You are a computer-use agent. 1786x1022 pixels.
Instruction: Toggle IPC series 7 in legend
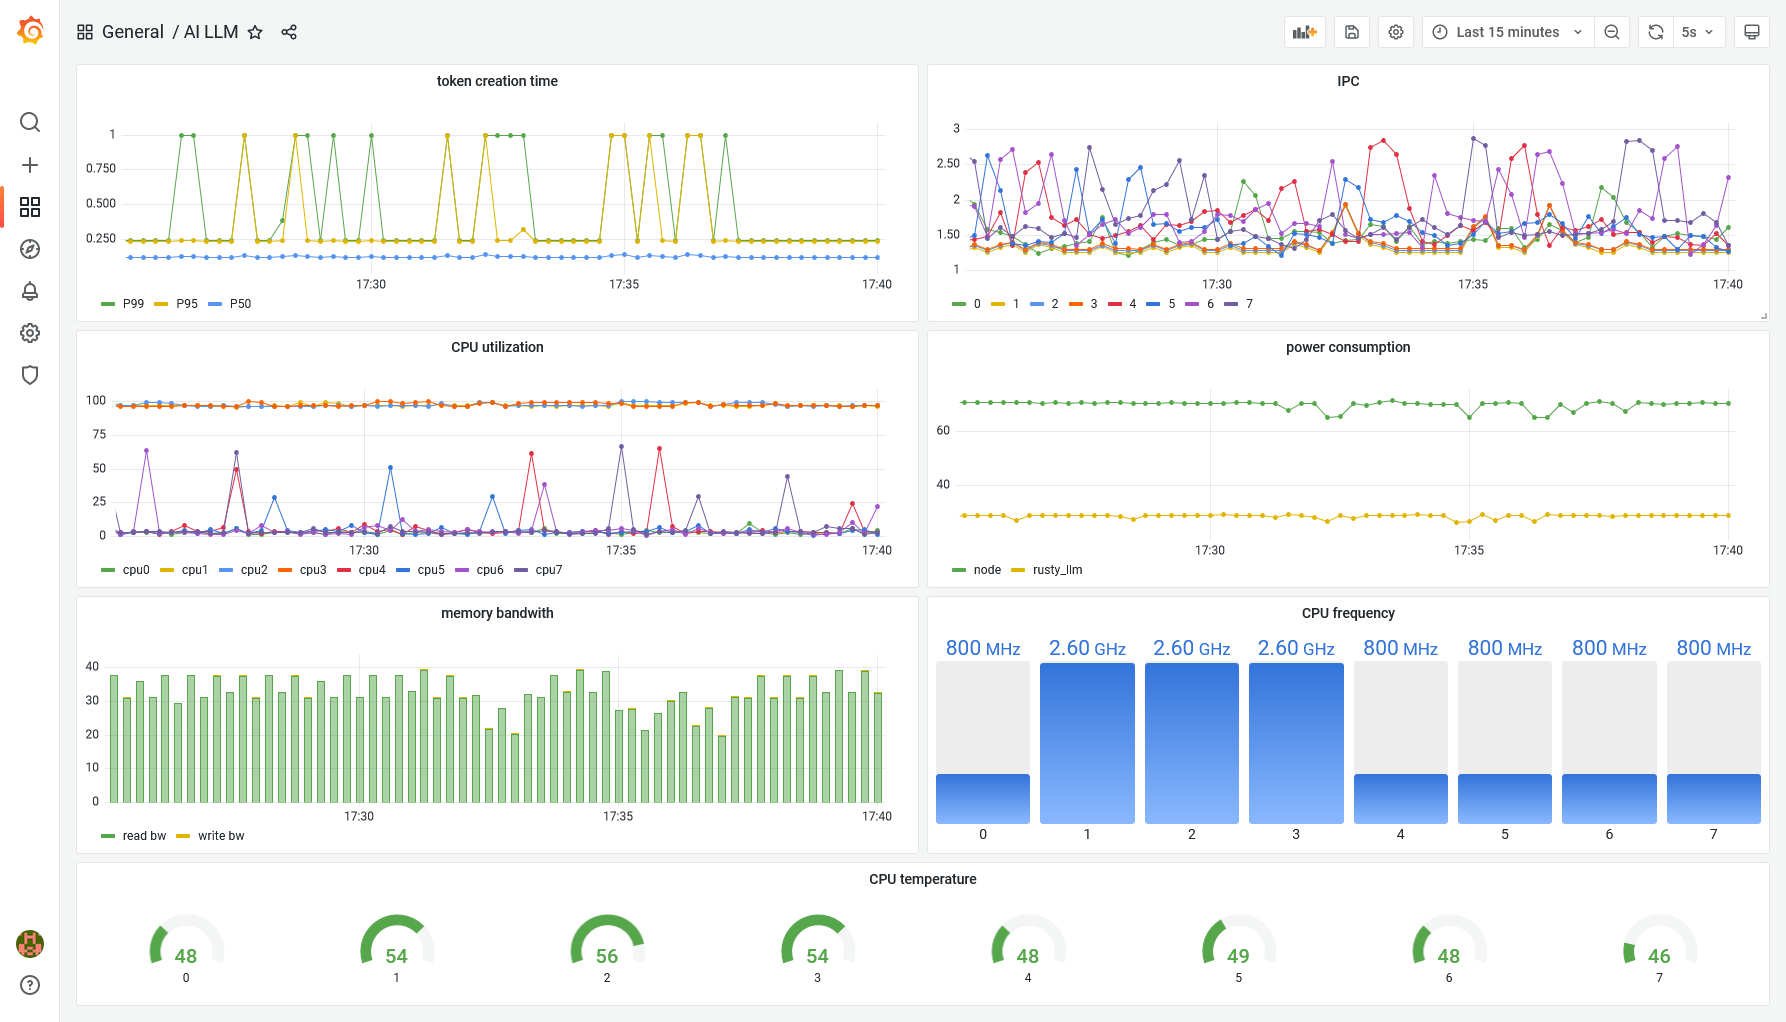[1249, 304]
